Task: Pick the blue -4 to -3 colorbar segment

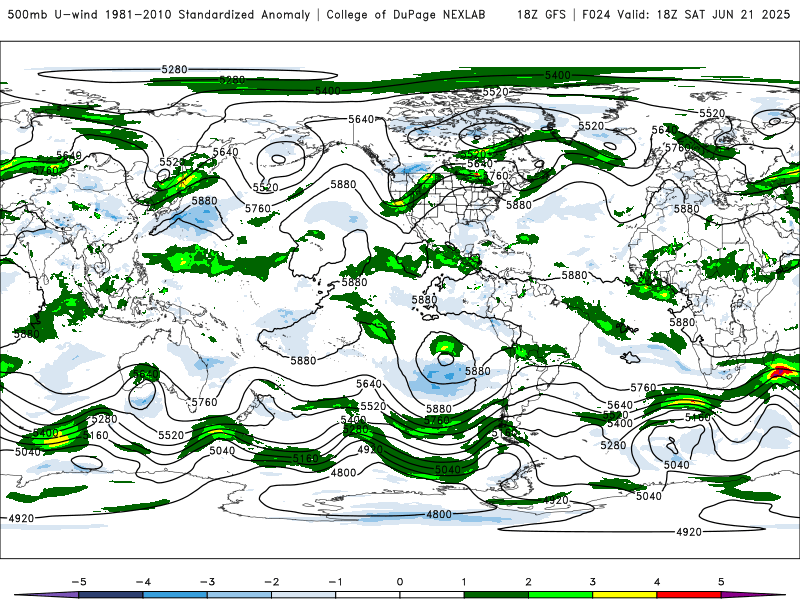Action: pos(175,595)
